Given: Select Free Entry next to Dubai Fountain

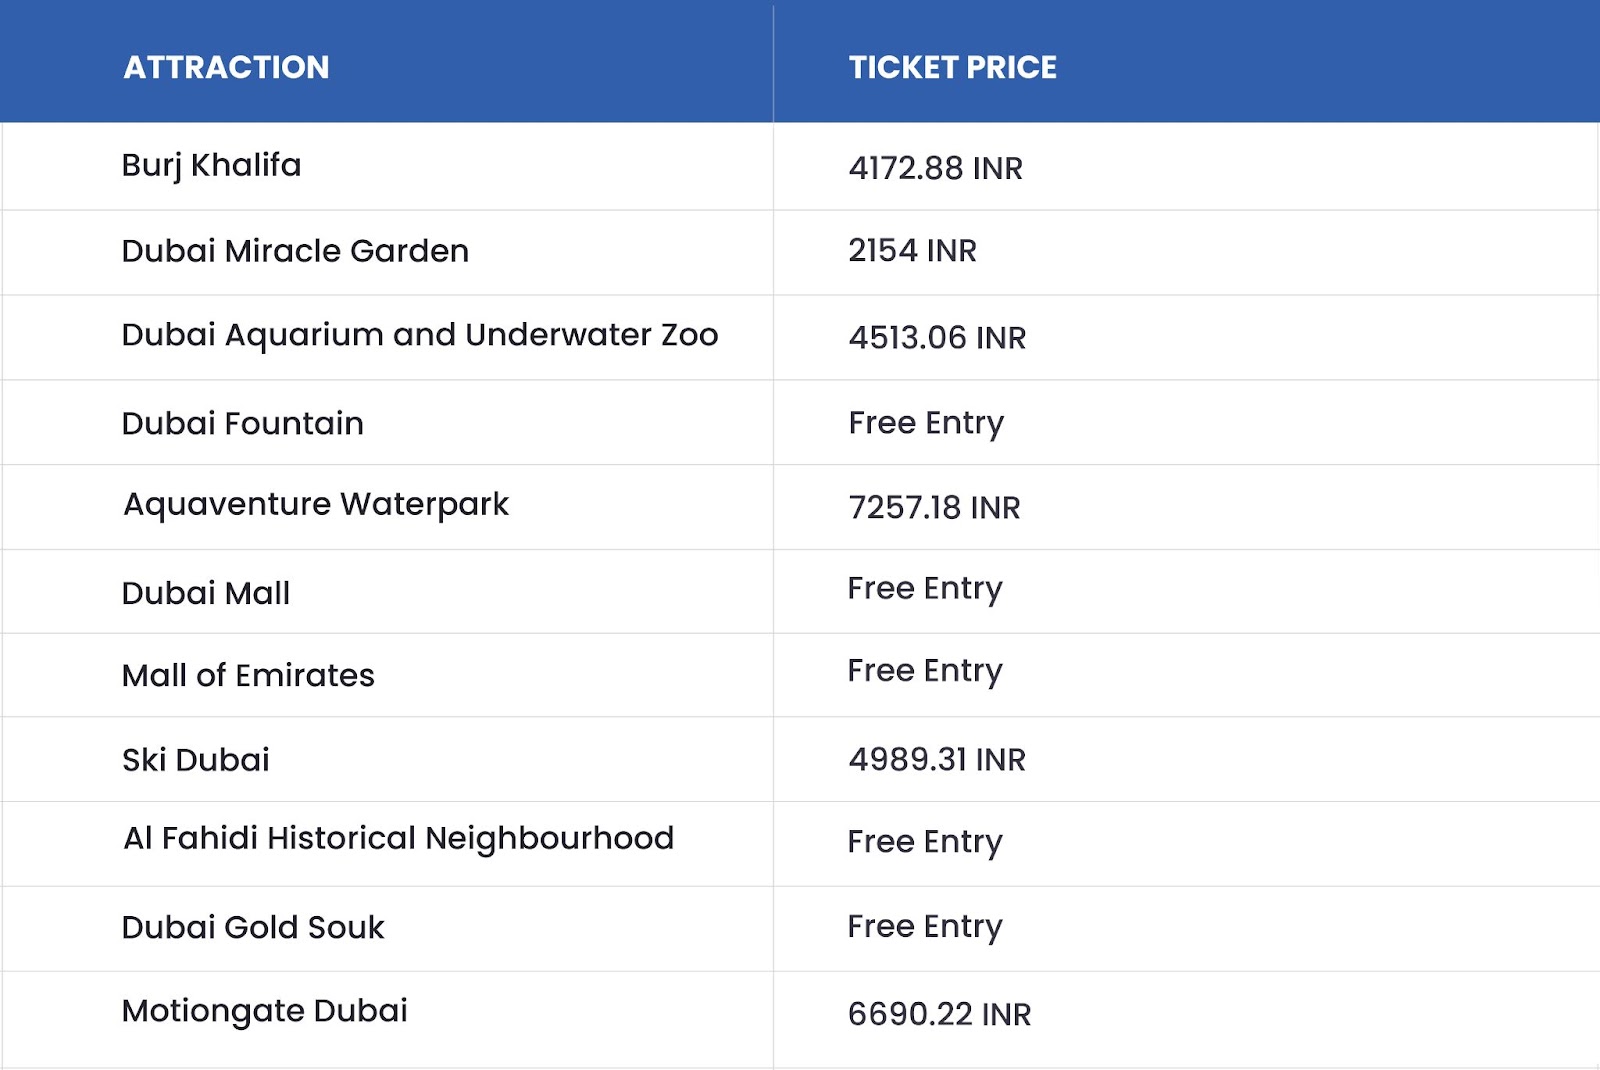Looking at the screenshot, I should pyautogui.click(x=926, y=423).
